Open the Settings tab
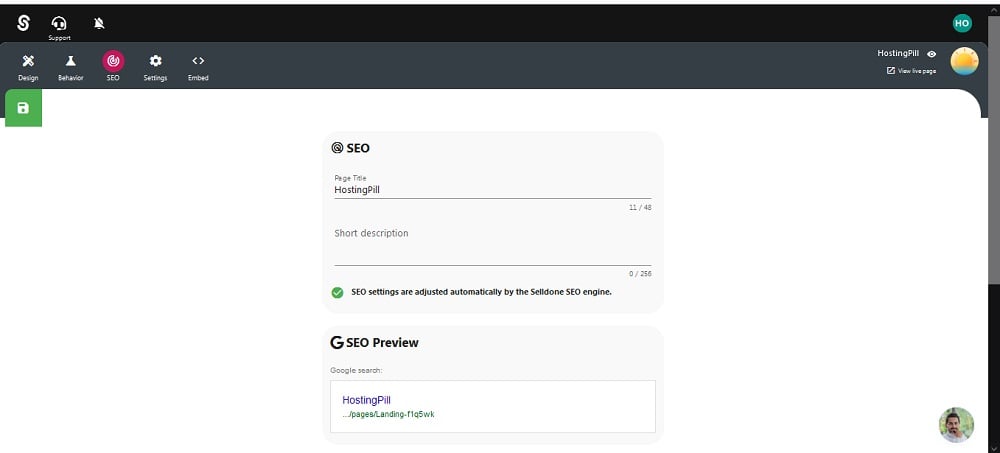The image size is (1000, 453). [156, 67]
